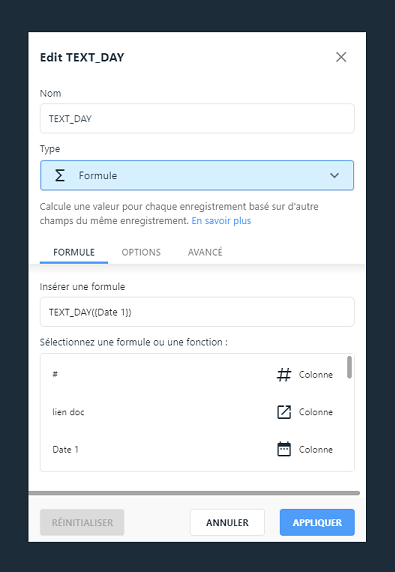Image resolution: width=395 pixels, height=572 pixels.
Task: Click the hash column type icon
Action: pyautogui.click(x=284, y=375)
